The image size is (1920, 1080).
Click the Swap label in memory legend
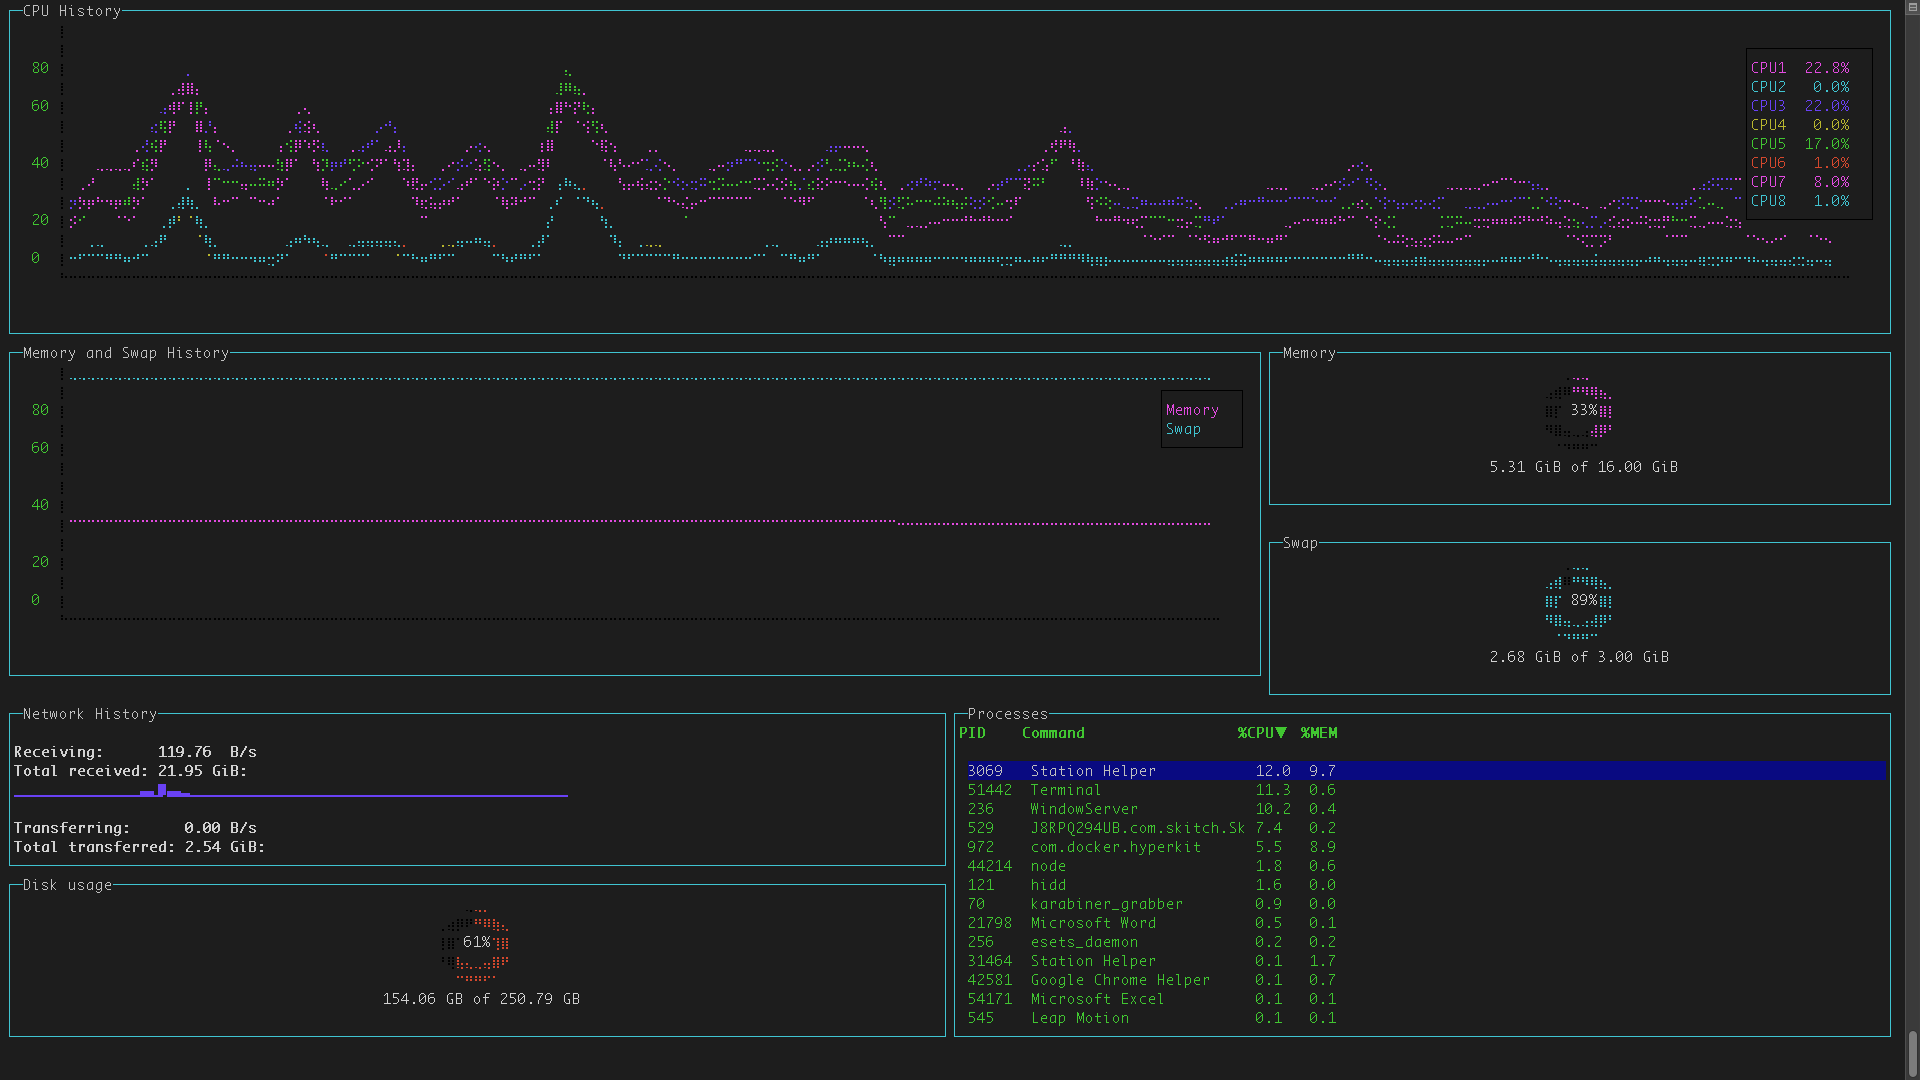tap(1183, 429)
